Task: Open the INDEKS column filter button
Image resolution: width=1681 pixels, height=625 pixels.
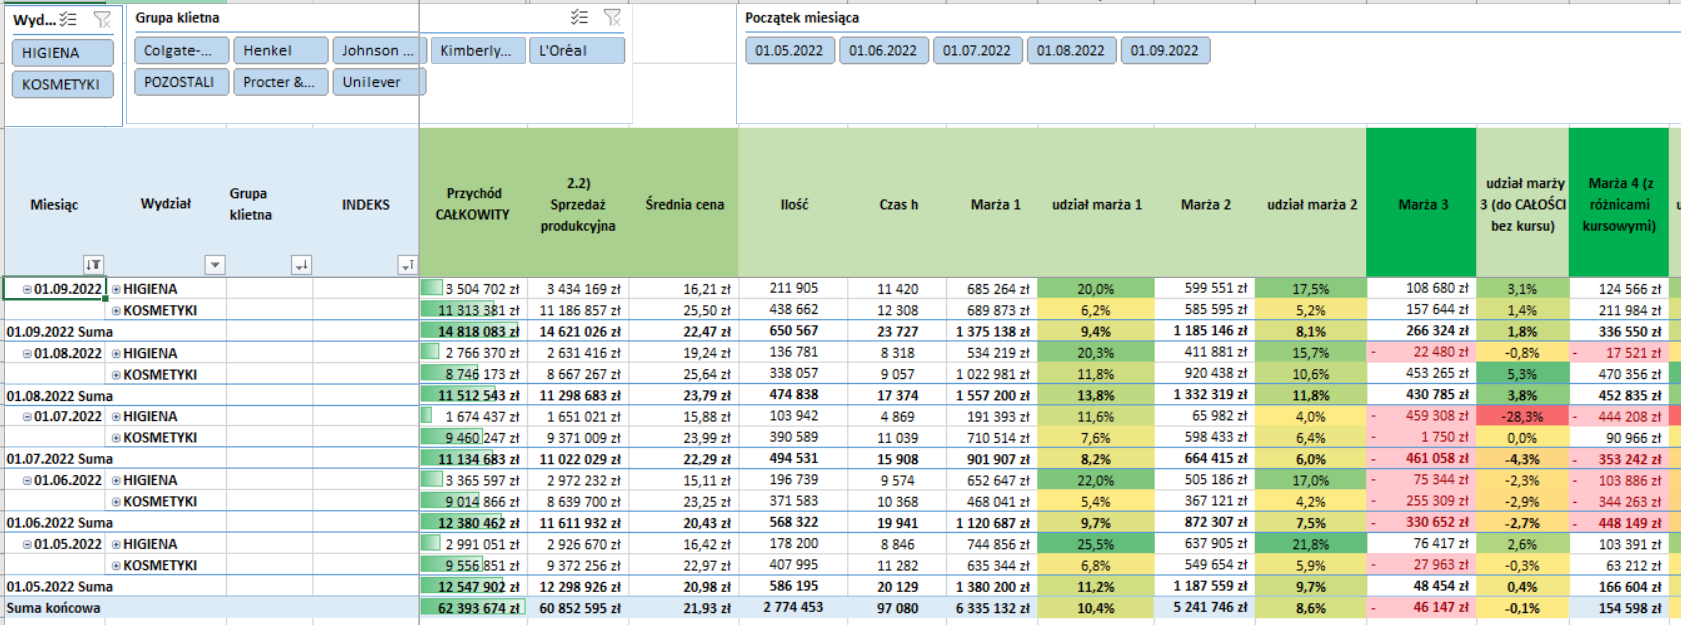Action: (x=406, y=265)
